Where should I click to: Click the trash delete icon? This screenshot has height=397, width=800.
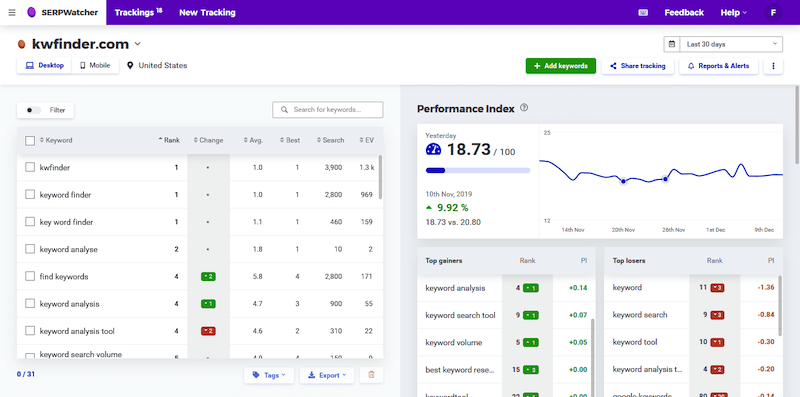point(371,375)
